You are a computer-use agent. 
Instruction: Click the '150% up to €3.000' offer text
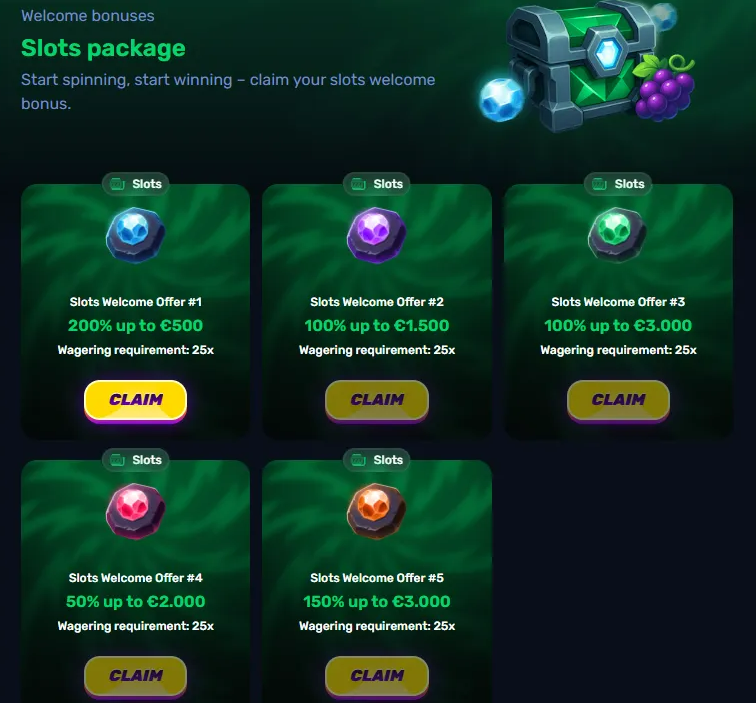[377, 601]
